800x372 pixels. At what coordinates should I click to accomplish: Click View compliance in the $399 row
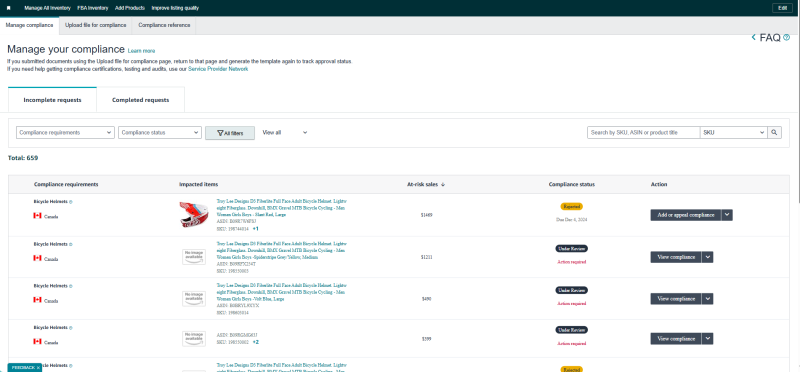click(676, 338)
